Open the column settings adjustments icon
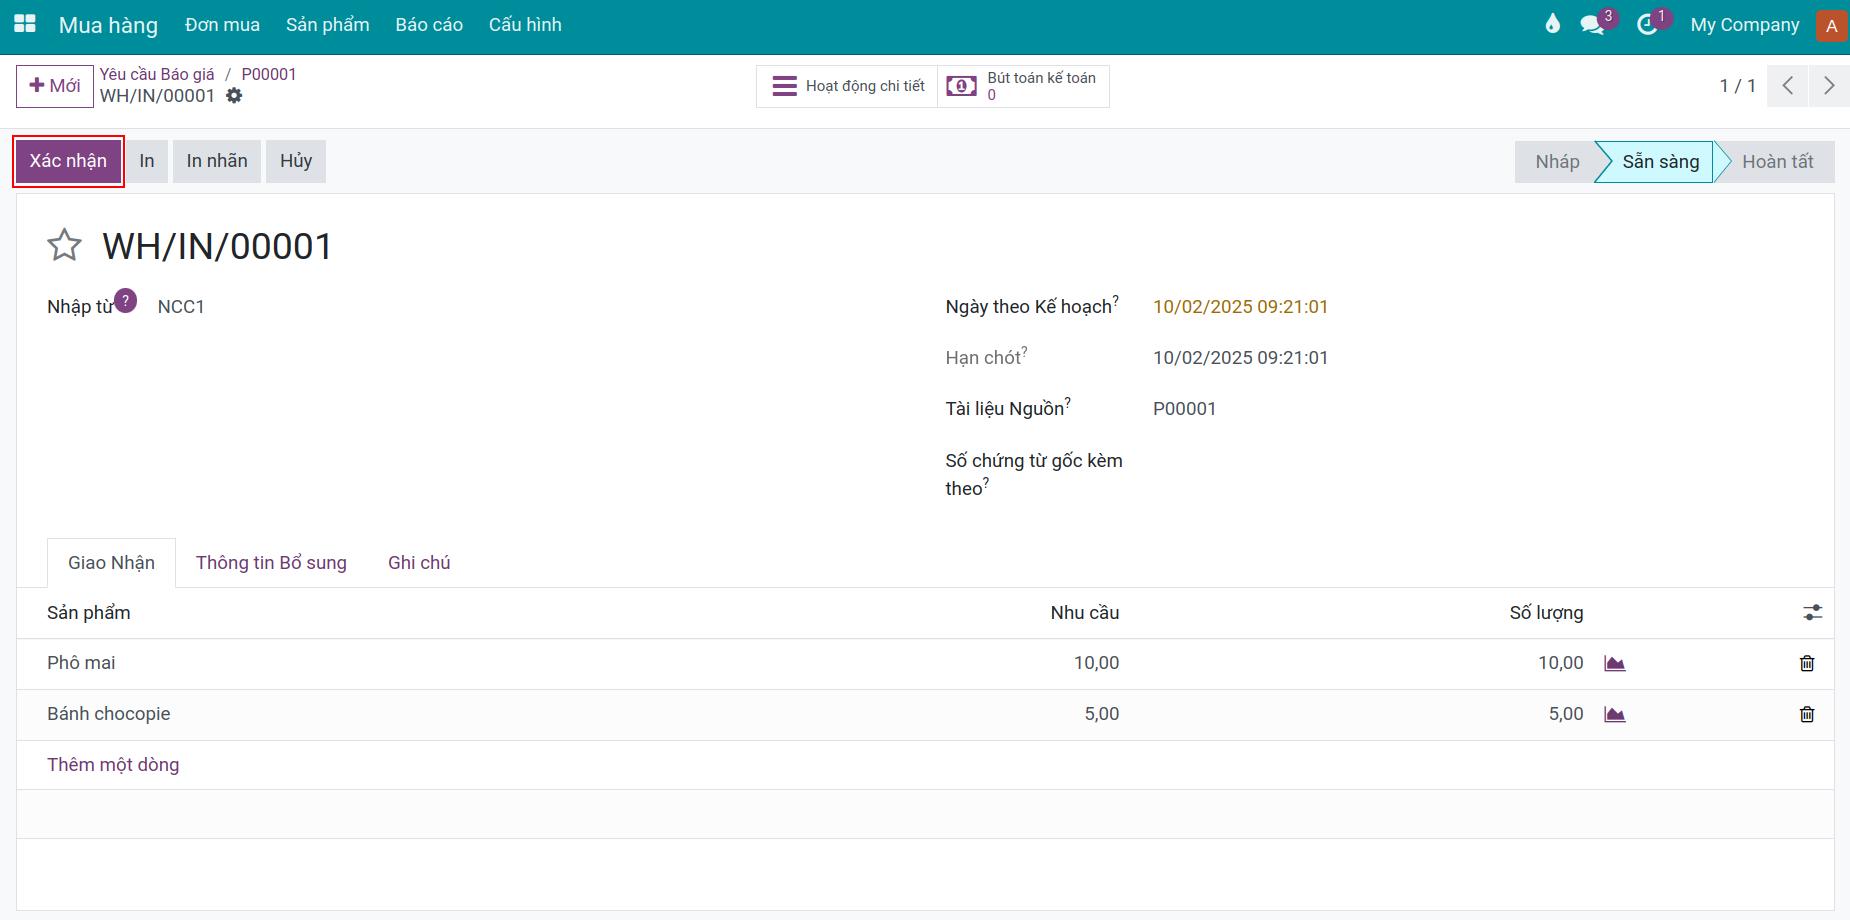The image size is (1850, 920). [1812, 613]
